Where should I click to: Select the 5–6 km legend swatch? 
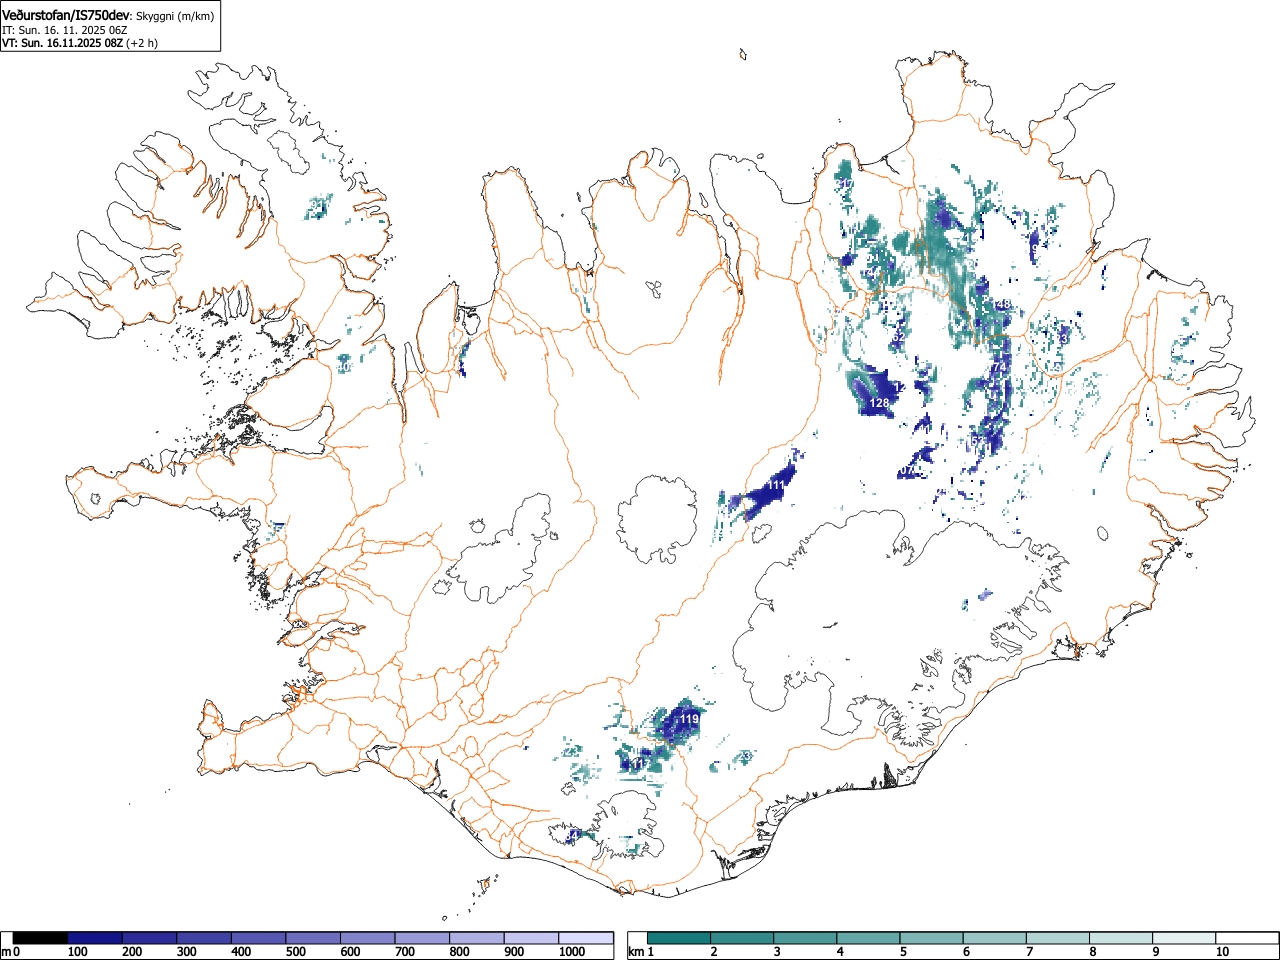[x=932, y=938]
